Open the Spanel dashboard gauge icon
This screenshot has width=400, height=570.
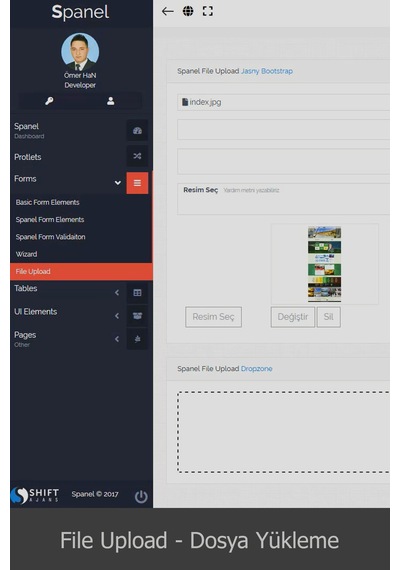coord(137,131)
